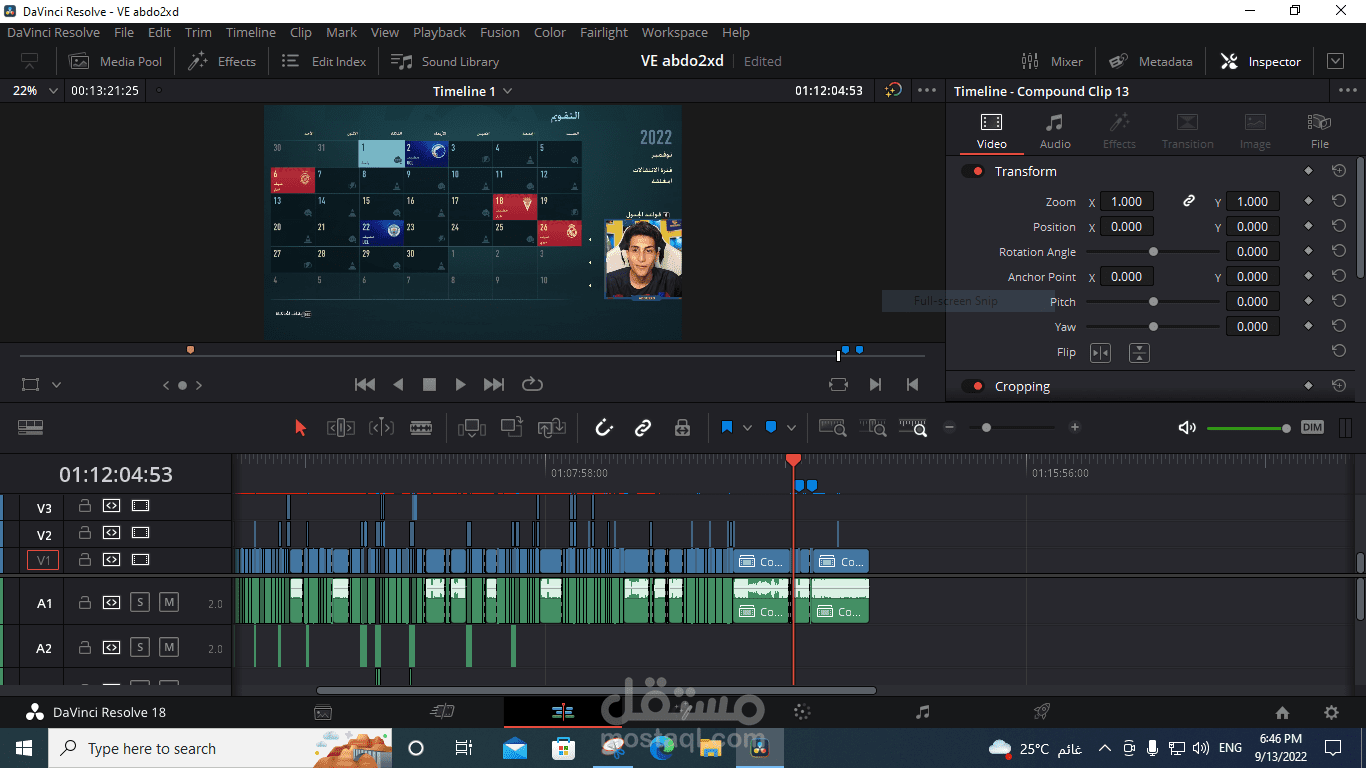
Task: Toggle the Linked Selection chain icon
Action: [643, 428]
